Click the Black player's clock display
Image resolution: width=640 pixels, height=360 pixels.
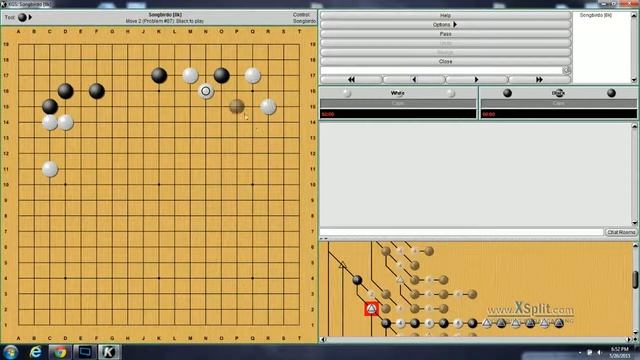coord(559,114)
